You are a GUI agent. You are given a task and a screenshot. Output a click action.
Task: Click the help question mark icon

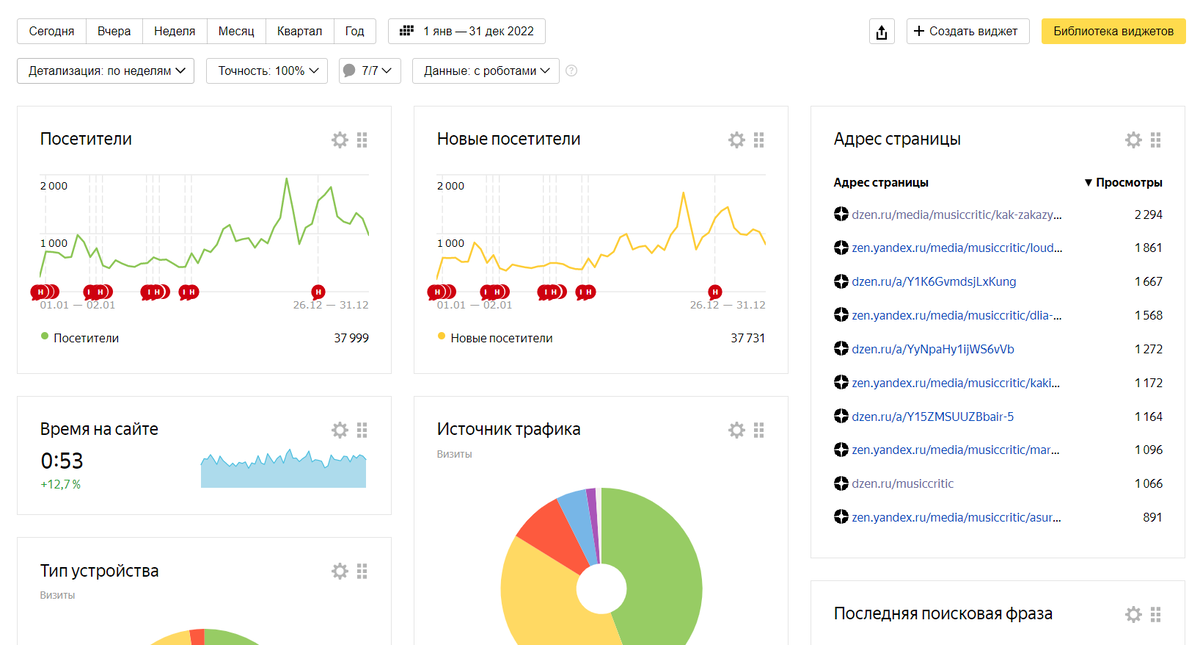[572, 71]
